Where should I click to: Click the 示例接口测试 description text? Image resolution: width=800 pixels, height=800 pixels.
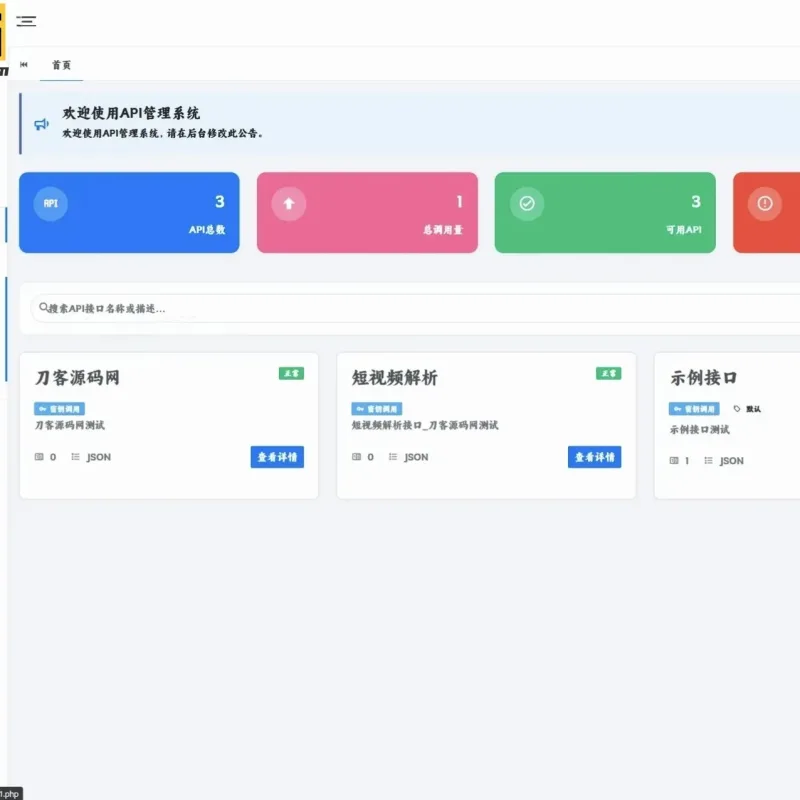tap(699, 430)
